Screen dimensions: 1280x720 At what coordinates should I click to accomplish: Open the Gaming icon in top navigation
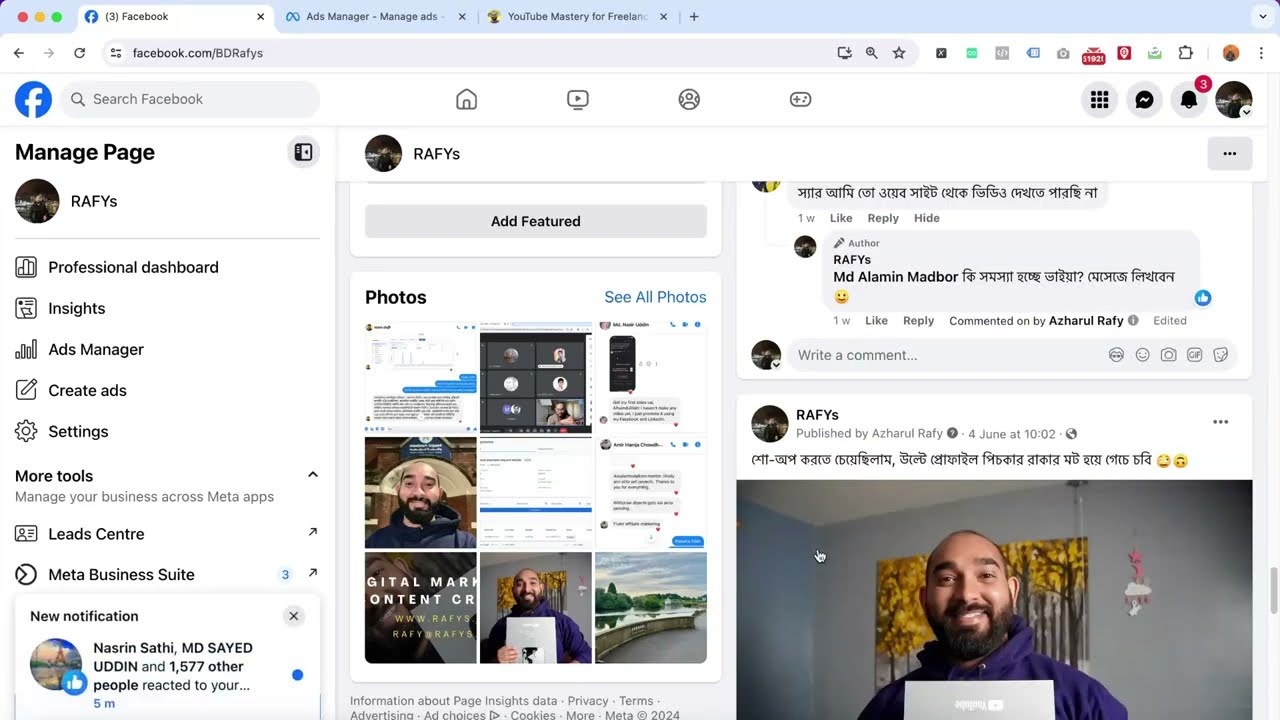click(800, 99)
